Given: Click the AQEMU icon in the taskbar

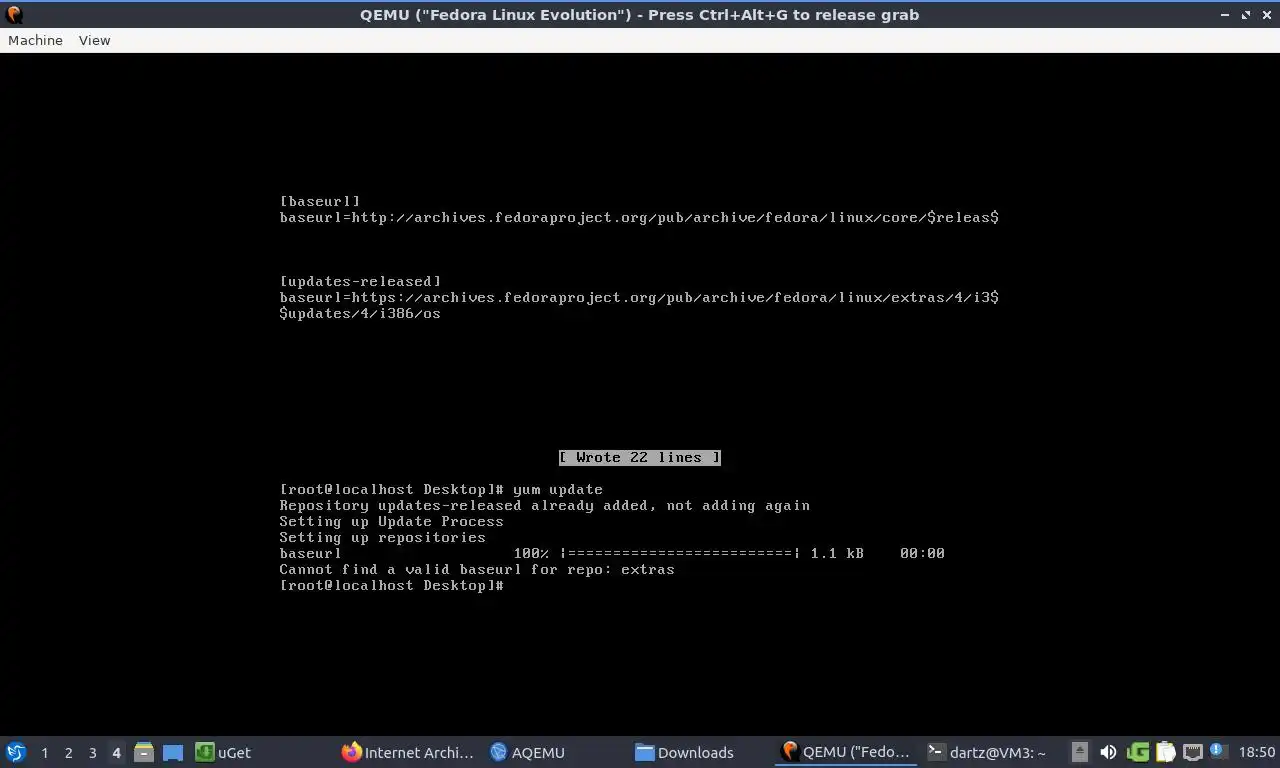Looking at the screenshot, I should click(498, 752).
